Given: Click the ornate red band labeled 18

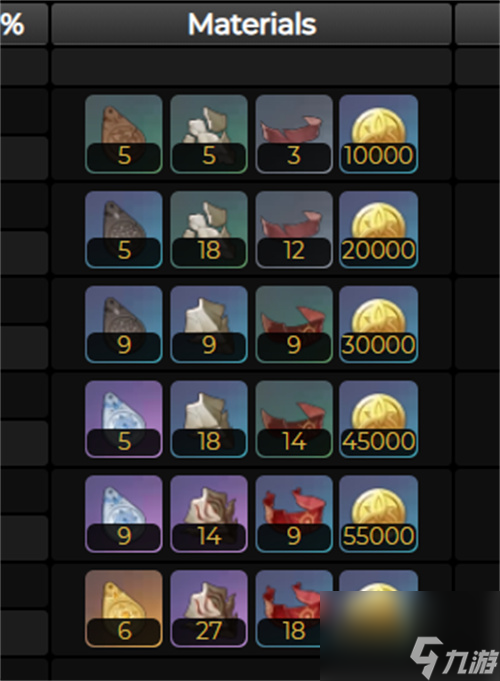Looking at the screenshot, I should (288, 609).
